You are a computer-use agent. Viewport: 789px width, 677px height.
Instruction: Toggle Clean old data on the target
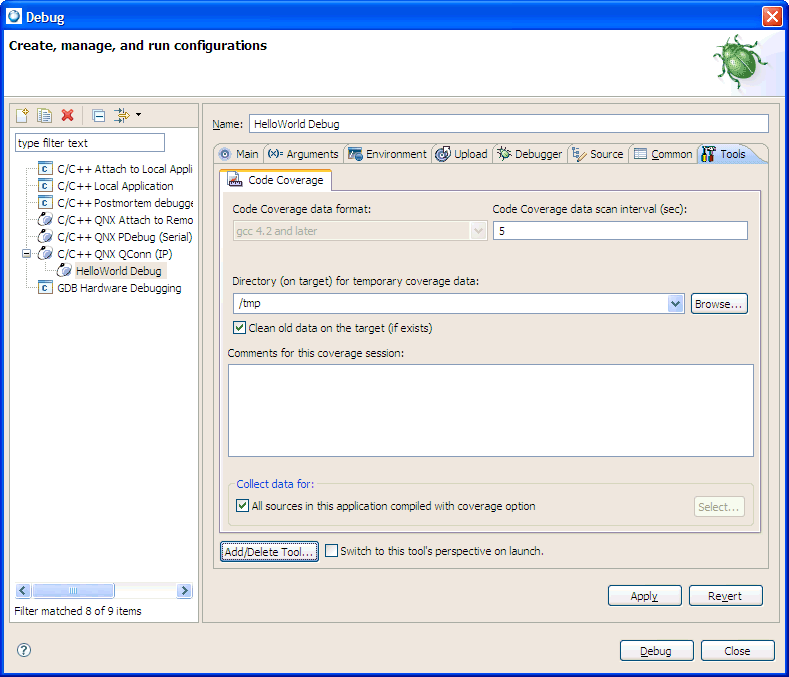pos(240,328)
